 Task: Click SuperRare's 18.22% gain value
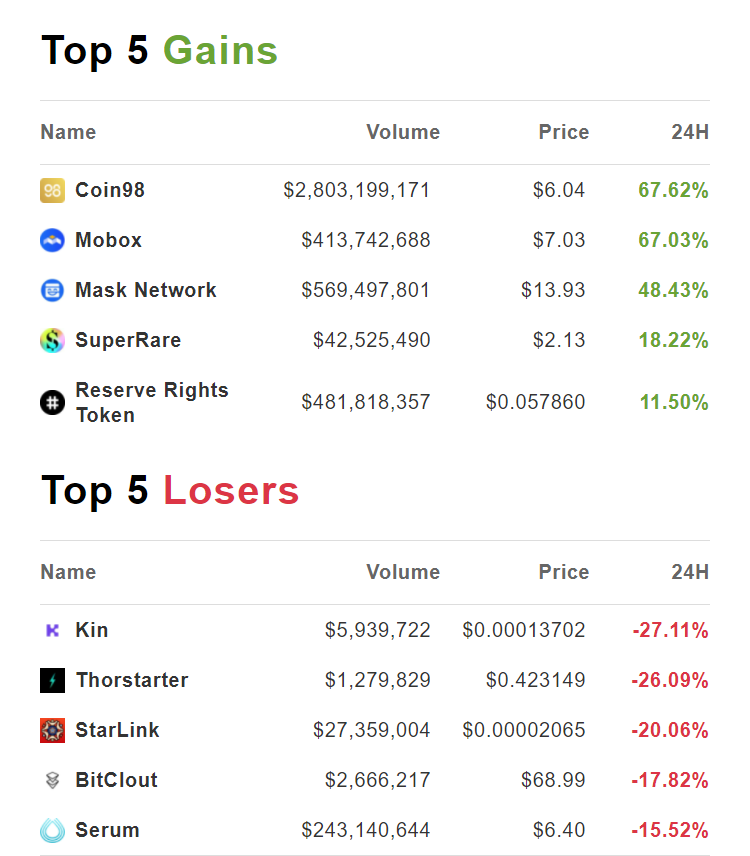(673, 340)
